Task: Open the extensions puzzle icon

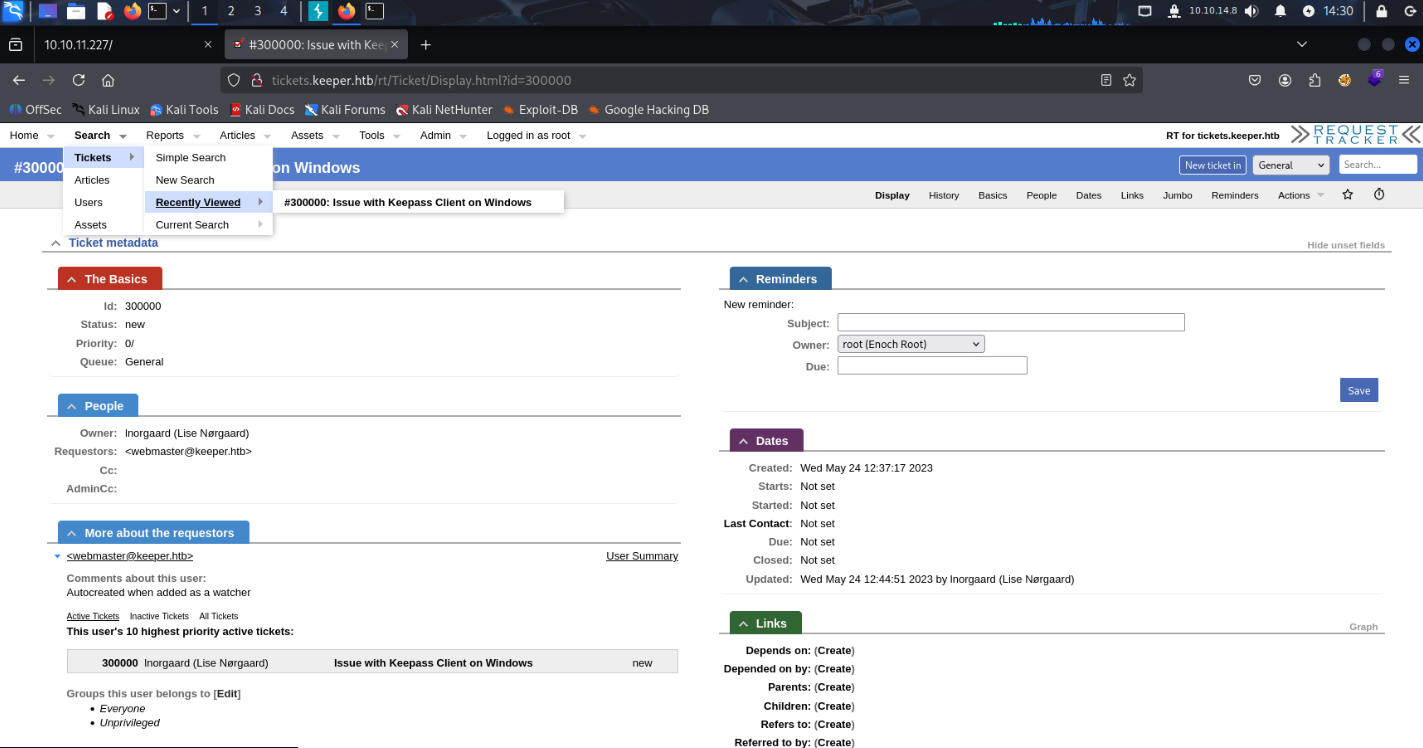Action: (1315, 80)
